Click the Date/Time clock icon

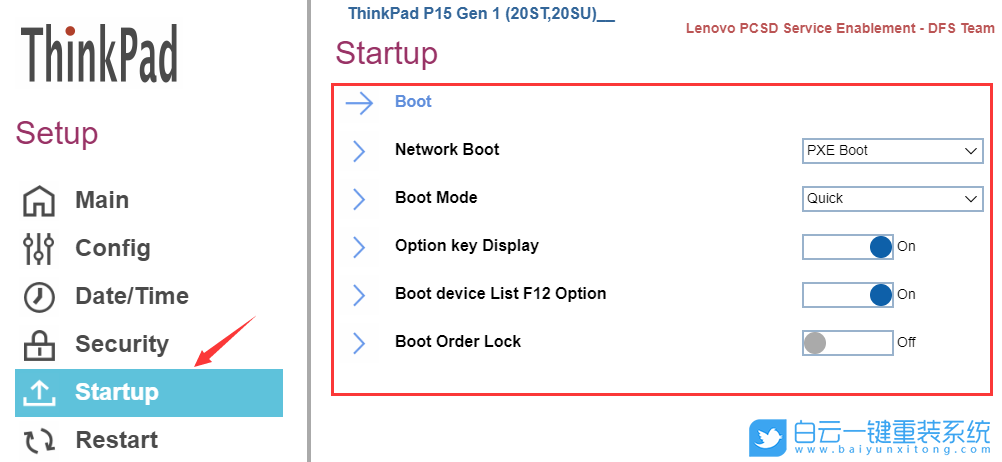tap(39, 296)
